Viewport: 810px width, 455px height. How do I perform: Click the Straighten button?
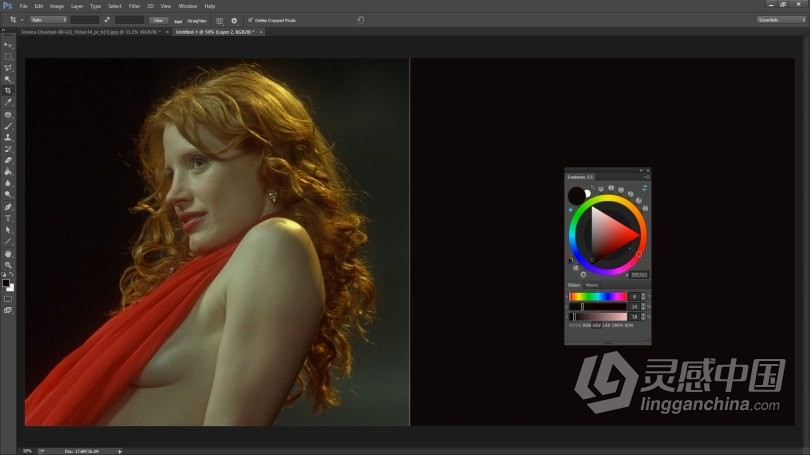pyautogui.click(x=192, y=21)
